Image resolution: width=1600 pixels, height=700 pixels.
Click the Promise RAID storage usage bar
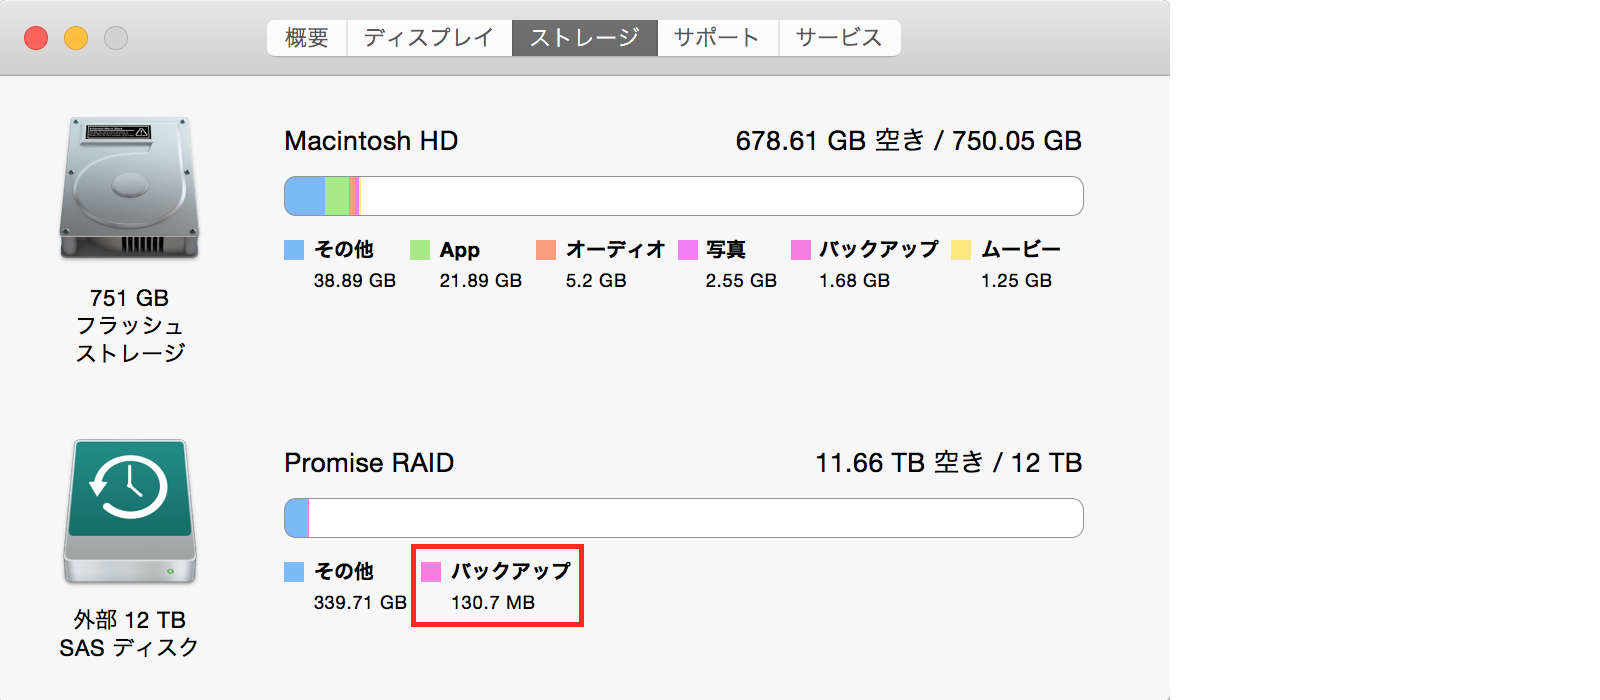[x=684, y=518]
